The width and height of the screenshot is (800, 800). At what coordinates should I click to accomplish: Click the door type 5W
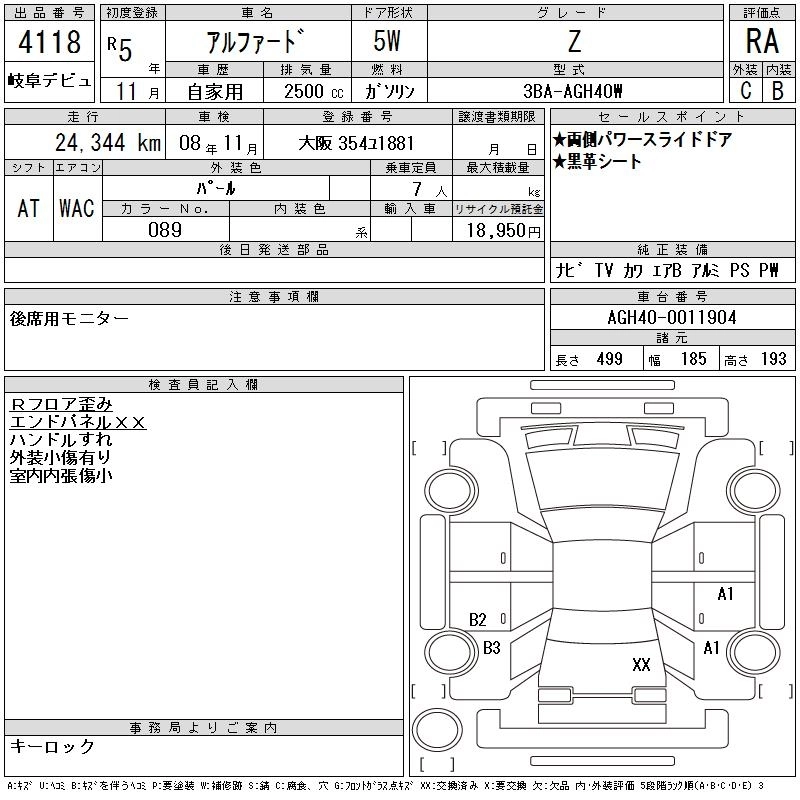coord(387,41)
